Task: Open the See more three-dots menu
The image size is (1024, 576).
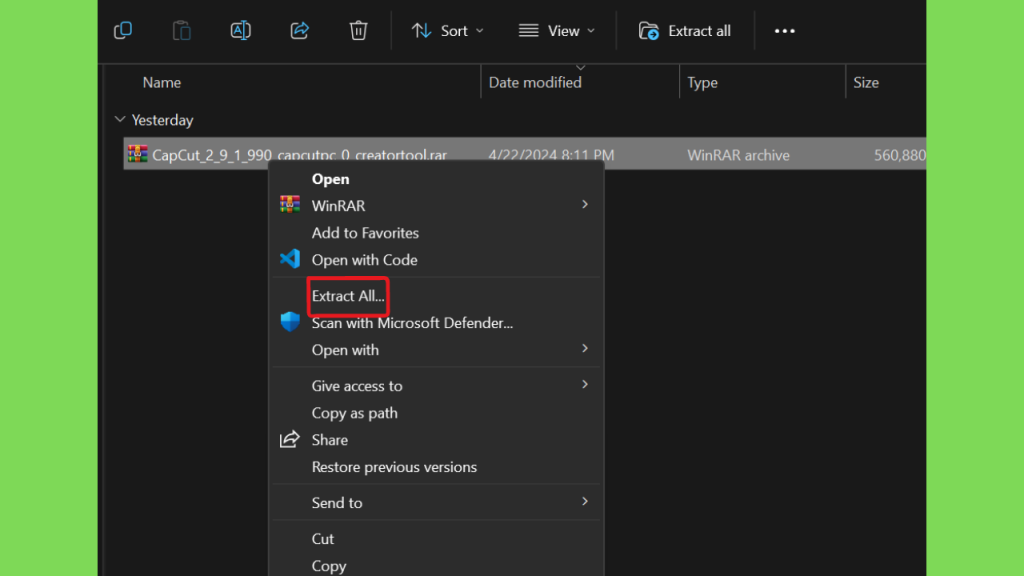Action: (784, 31)
